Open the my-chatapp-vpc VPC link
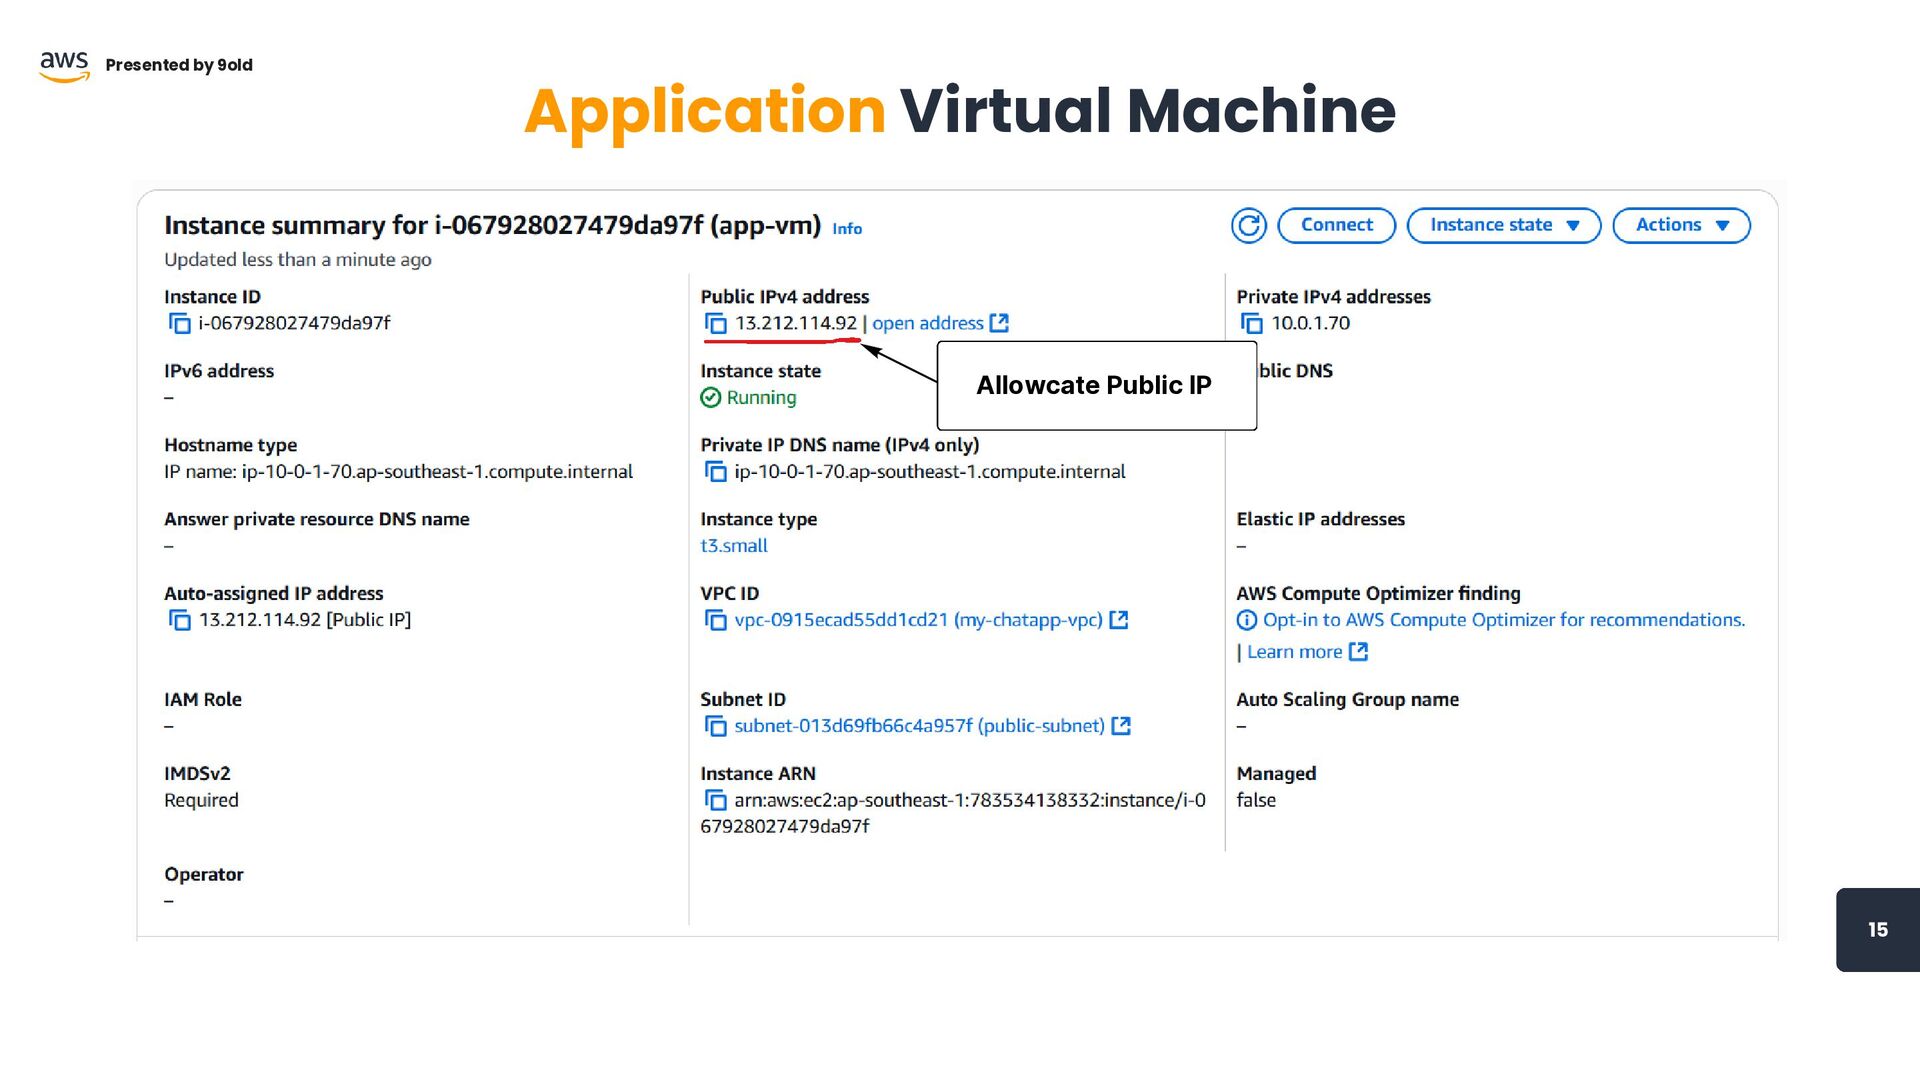Viewport: 1920px width, 1080px height. click(917, 620)
